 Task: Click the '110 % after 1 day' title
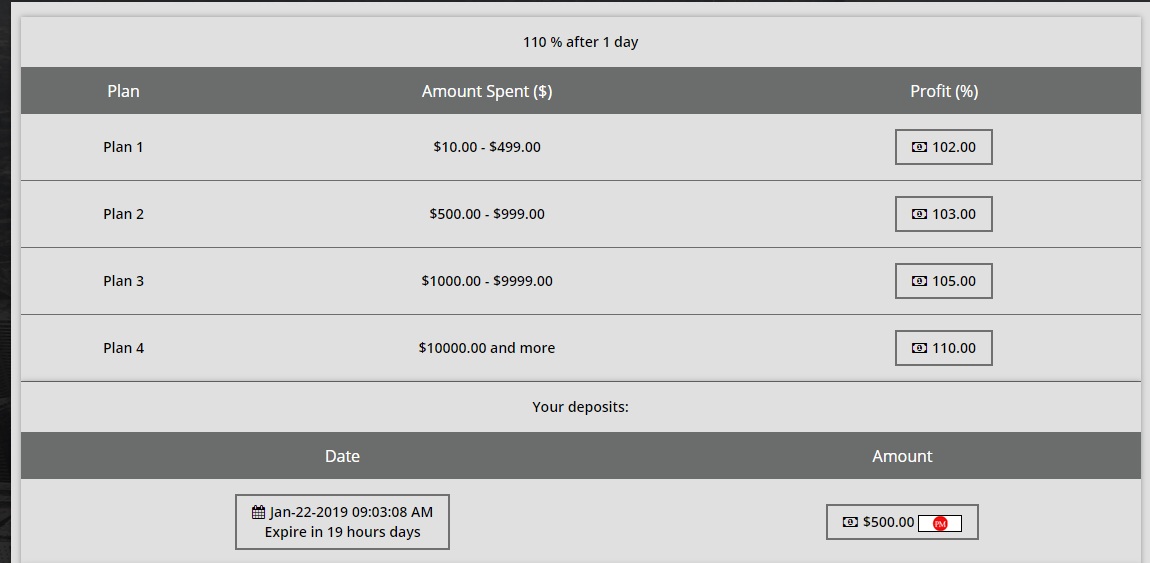pyautogui.click(x=580, y=42)
